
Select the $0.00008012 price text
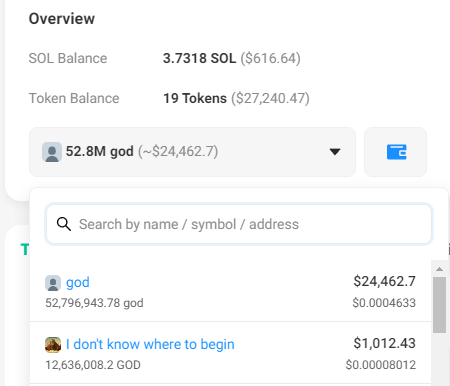(381, 365)
